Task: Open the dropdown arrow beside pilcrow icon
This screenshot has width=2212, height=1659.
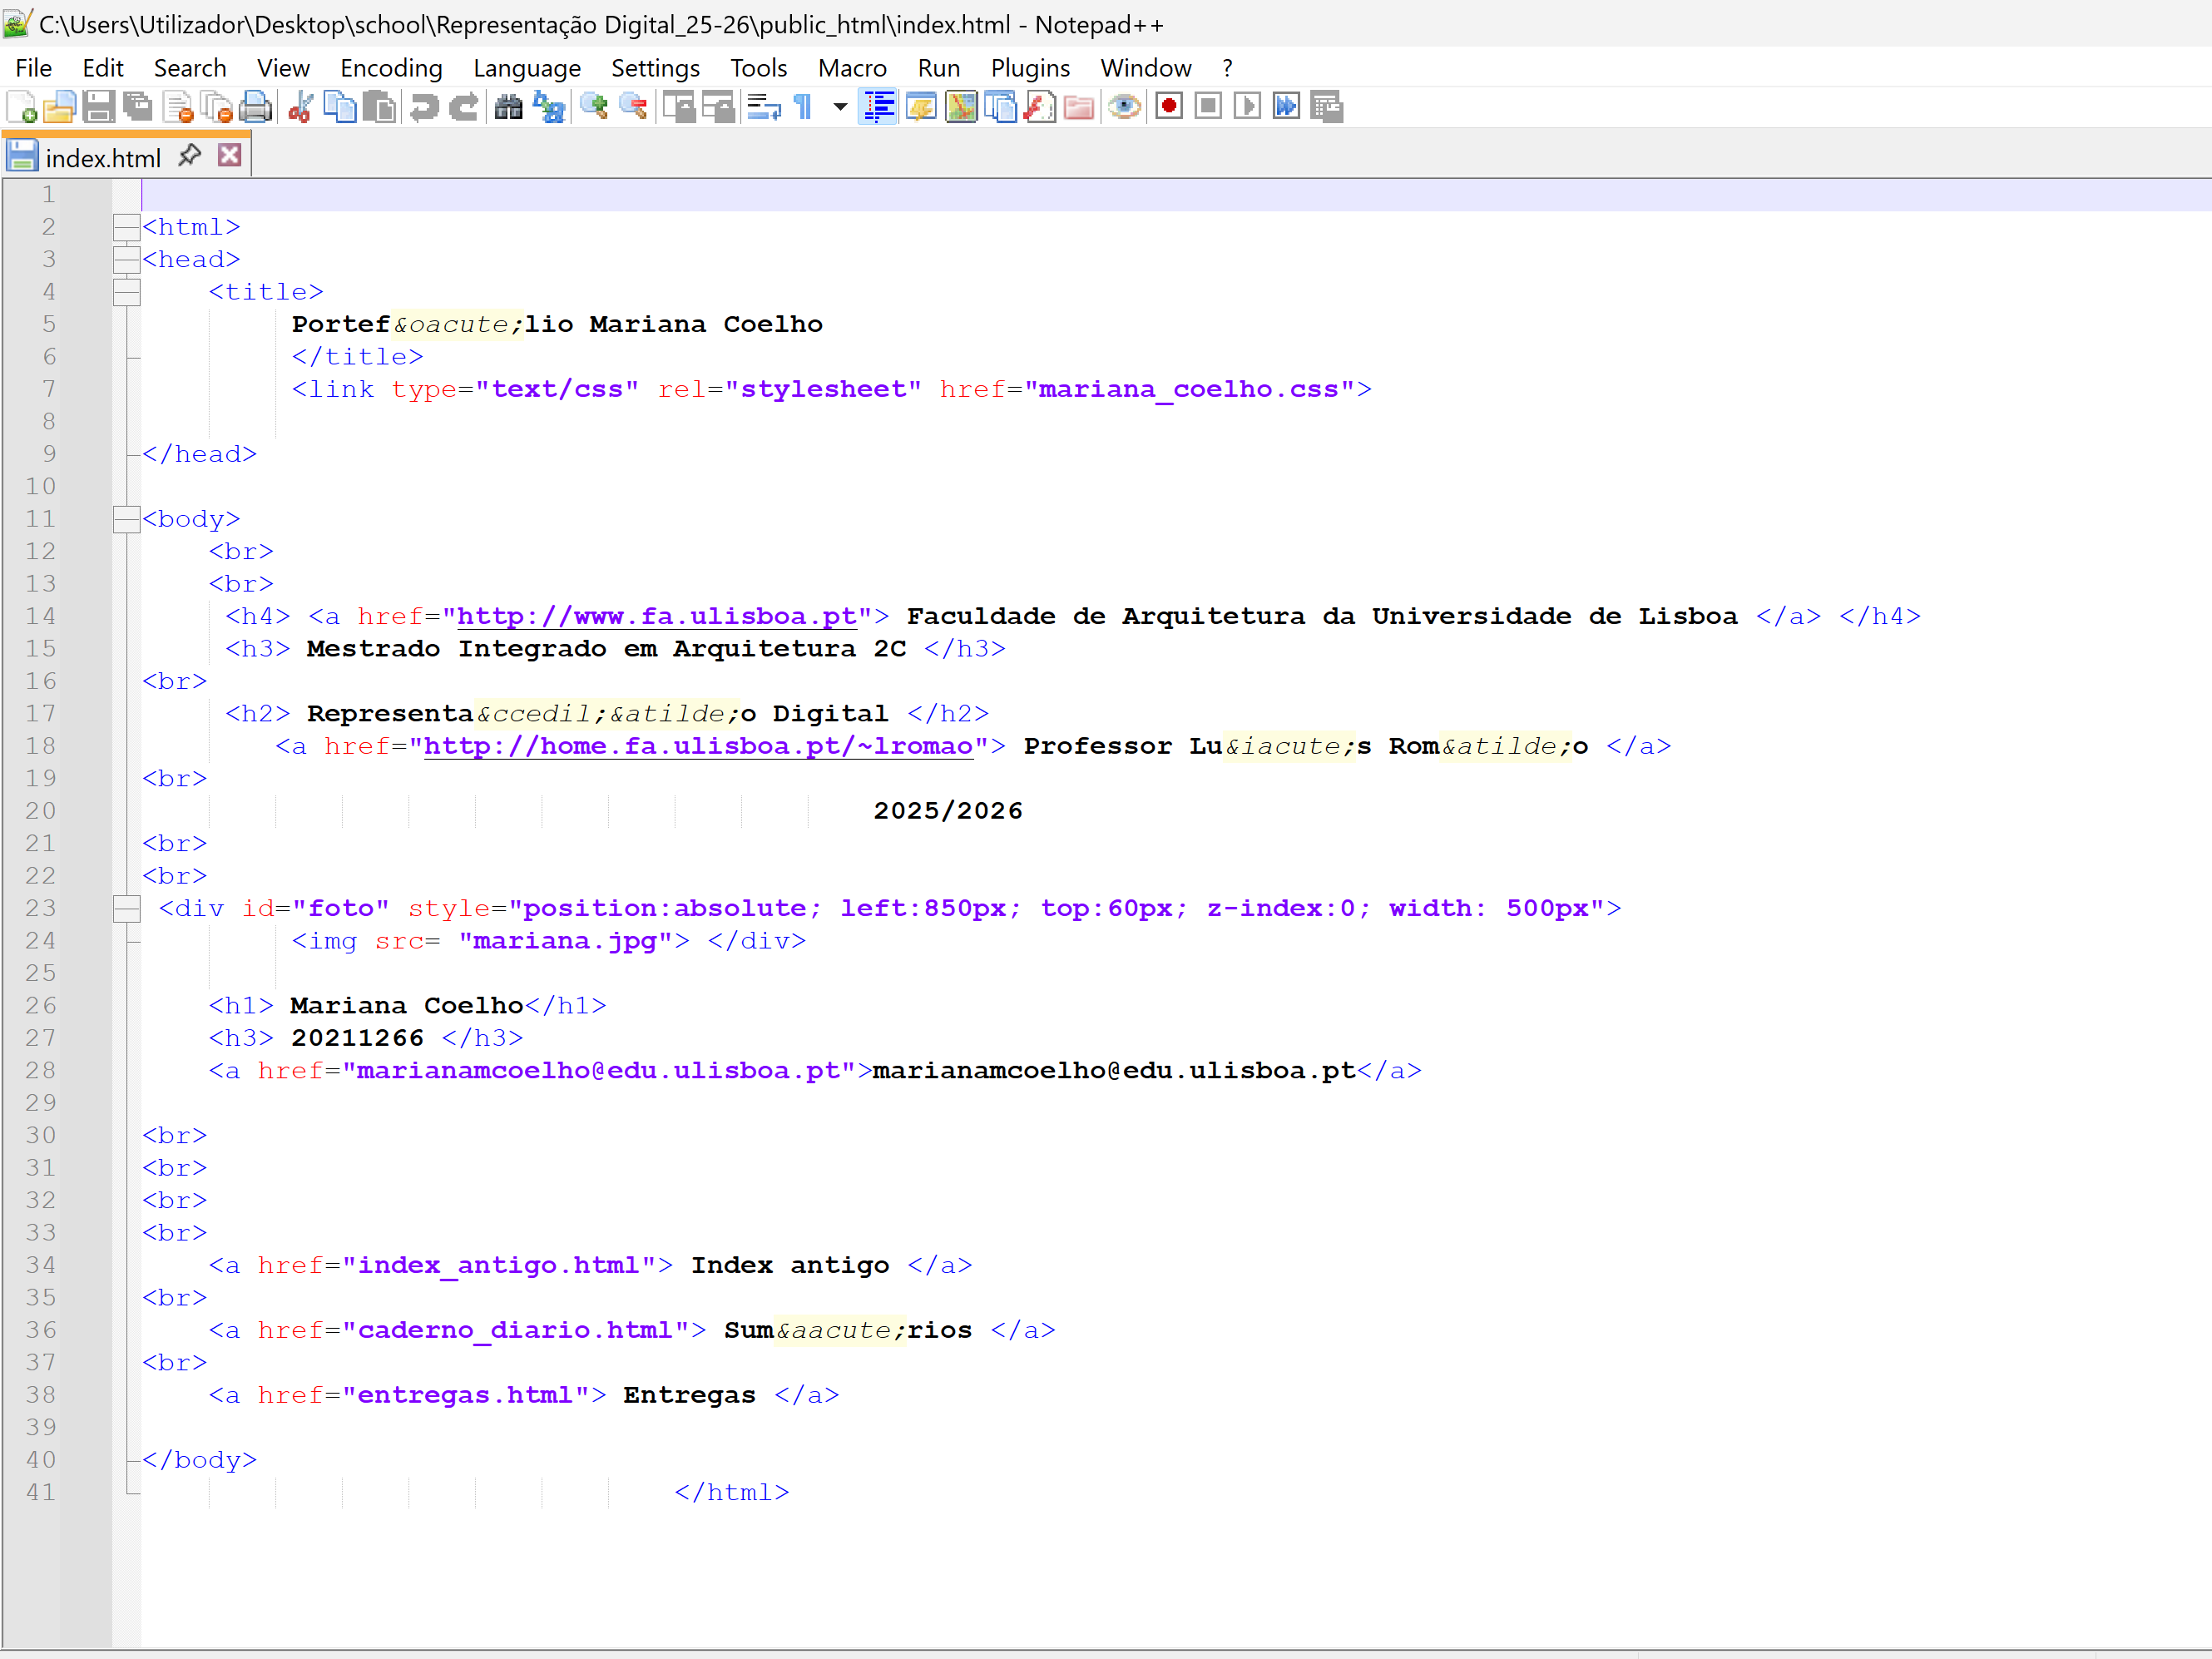Action: 840,106
